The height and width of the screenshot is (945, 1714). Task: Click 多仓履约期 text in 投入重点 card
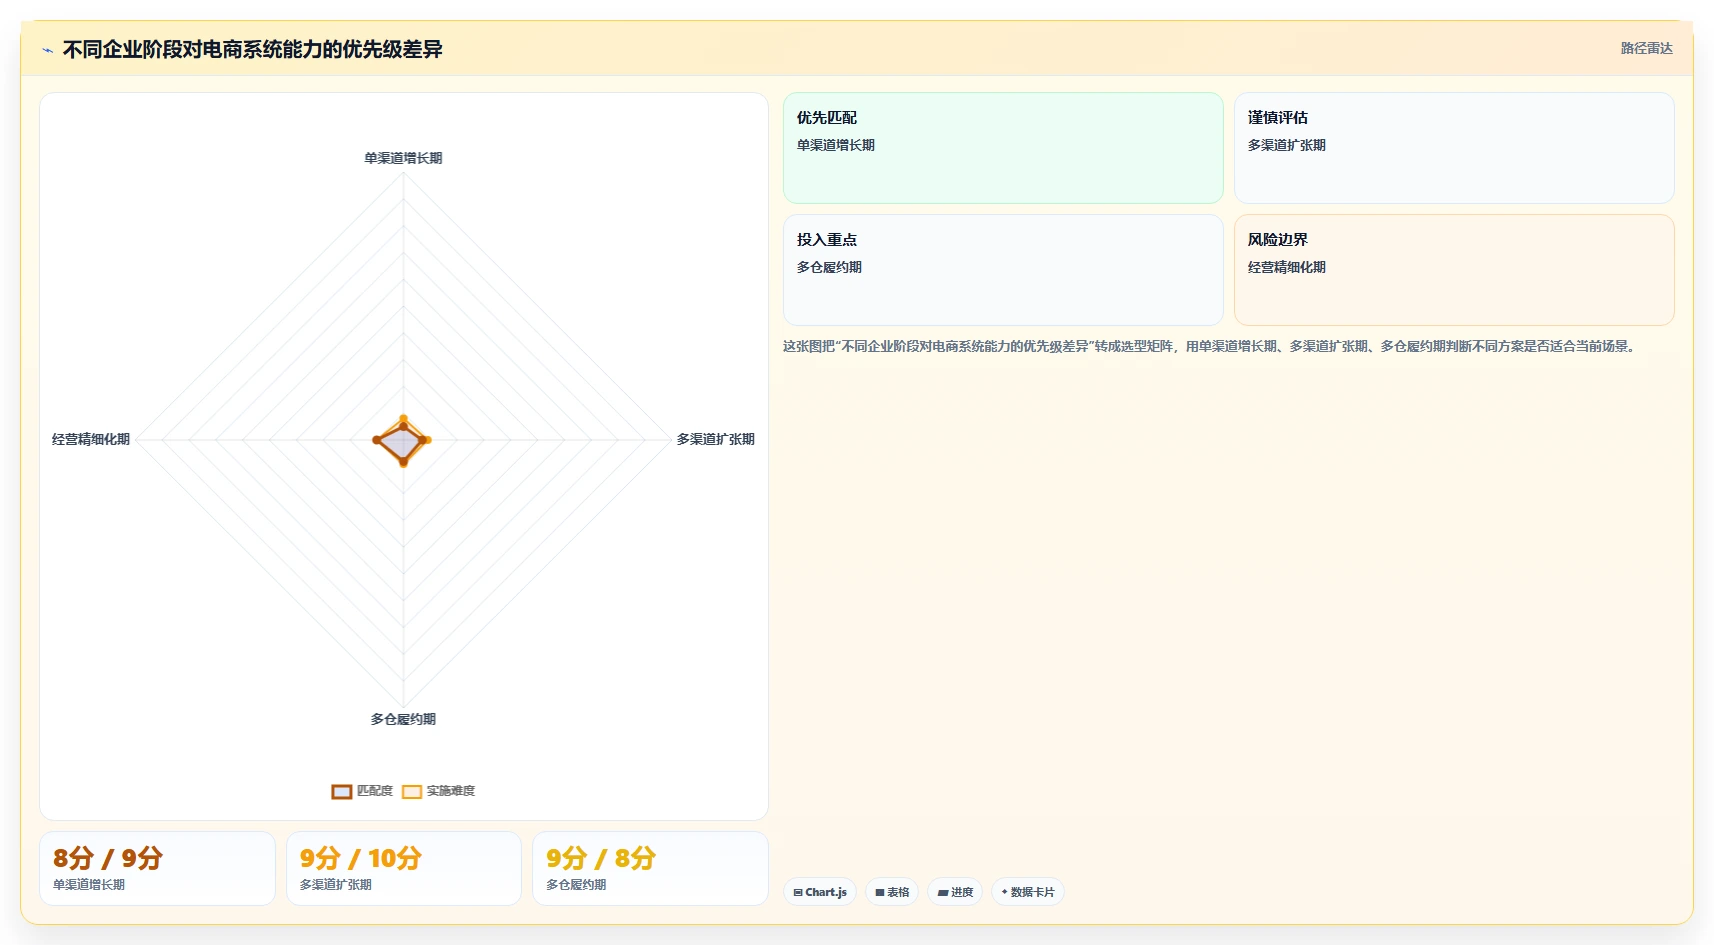(829, 267)
